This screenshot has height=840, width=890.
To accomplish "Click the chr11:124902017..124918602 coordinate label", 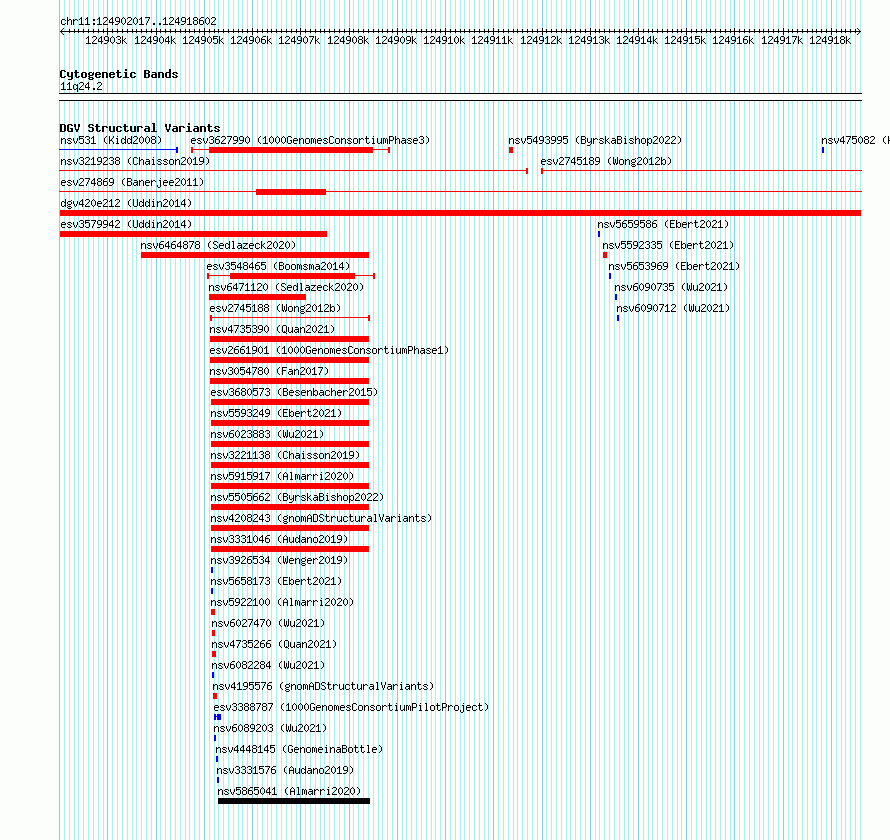I will (138, 21).
